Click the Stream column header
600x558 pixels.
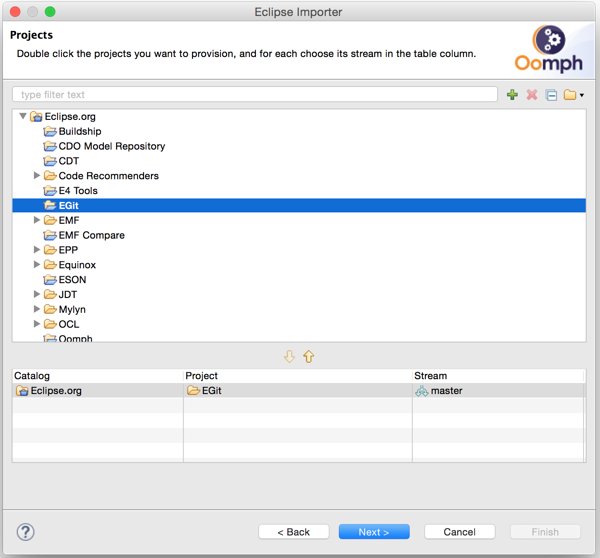(430, 376)
